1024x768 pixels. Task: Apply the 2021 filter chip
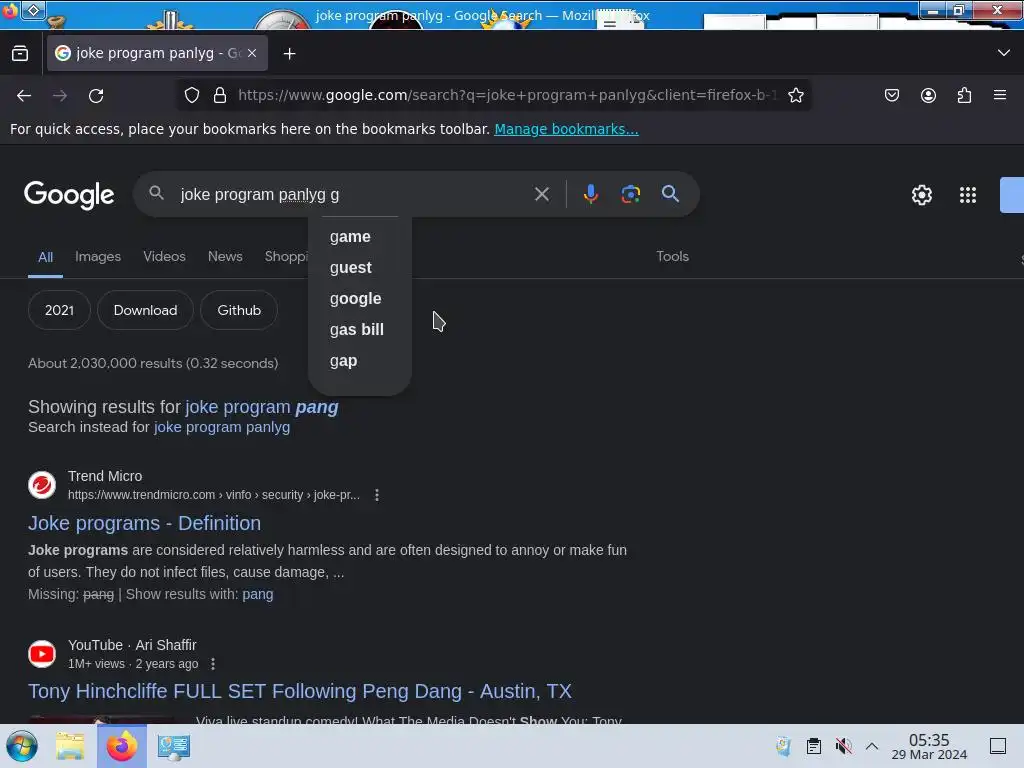pos(59,310)
